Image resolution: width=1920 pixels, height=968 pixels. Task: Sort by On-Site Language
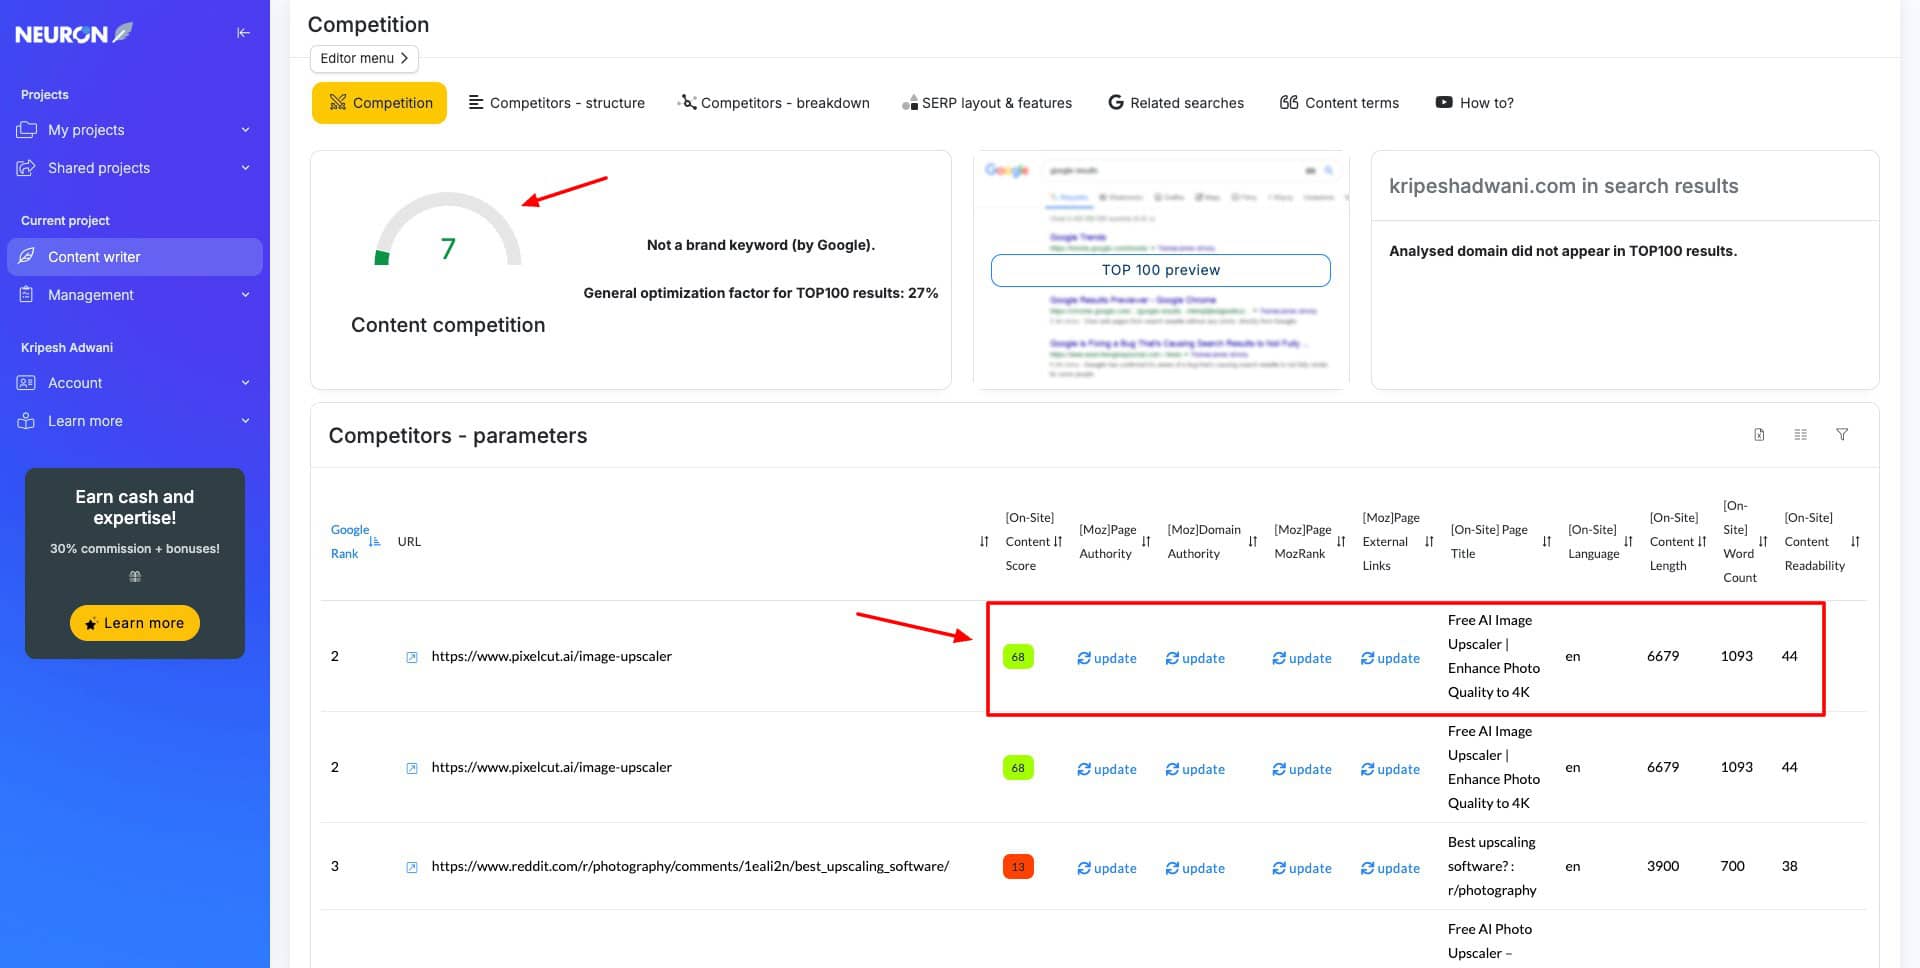[x=1628, y=542]
